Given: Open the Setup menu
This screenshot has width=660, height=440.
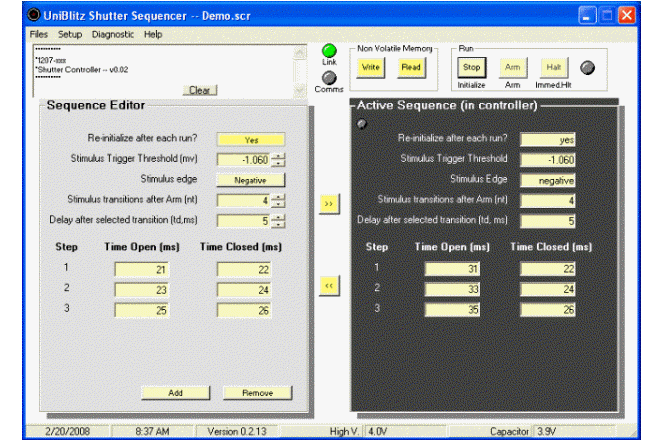Looking at the screenshot, I should point(70,34).
